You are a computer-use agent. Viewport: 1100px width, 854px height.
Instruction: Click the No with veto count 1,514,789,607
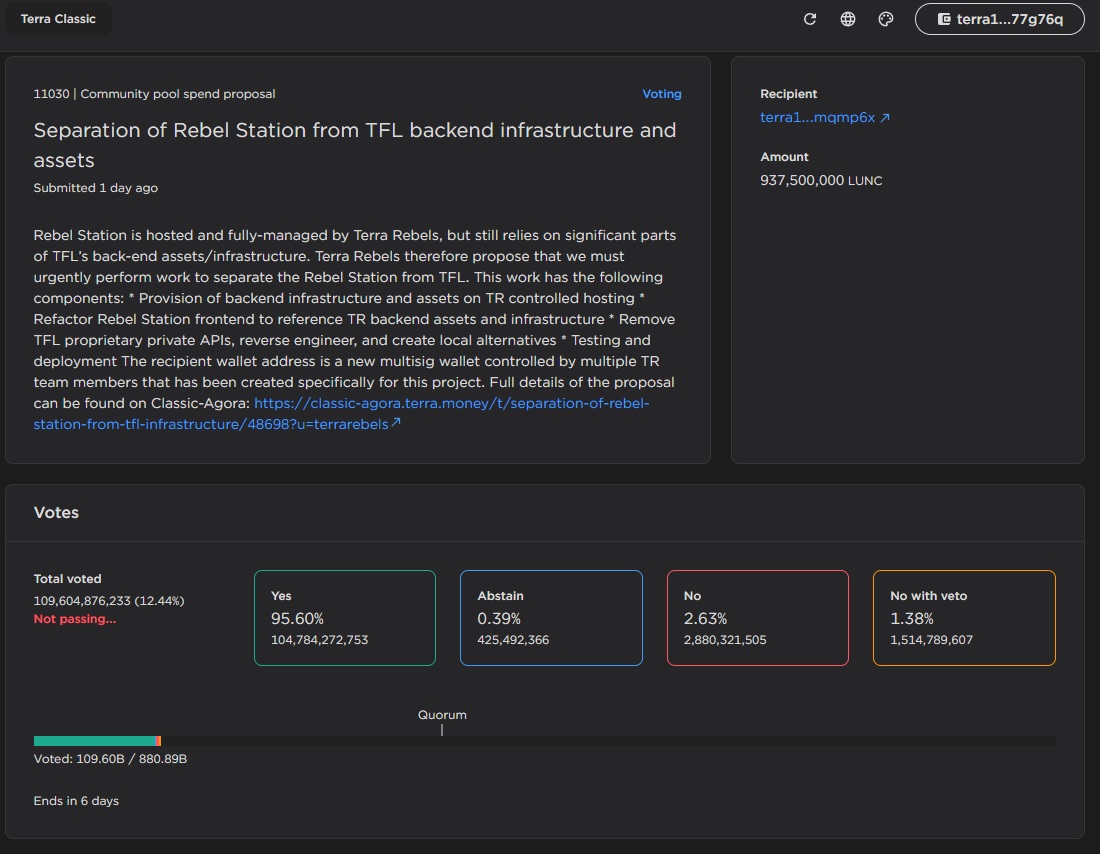click(932, 639)
